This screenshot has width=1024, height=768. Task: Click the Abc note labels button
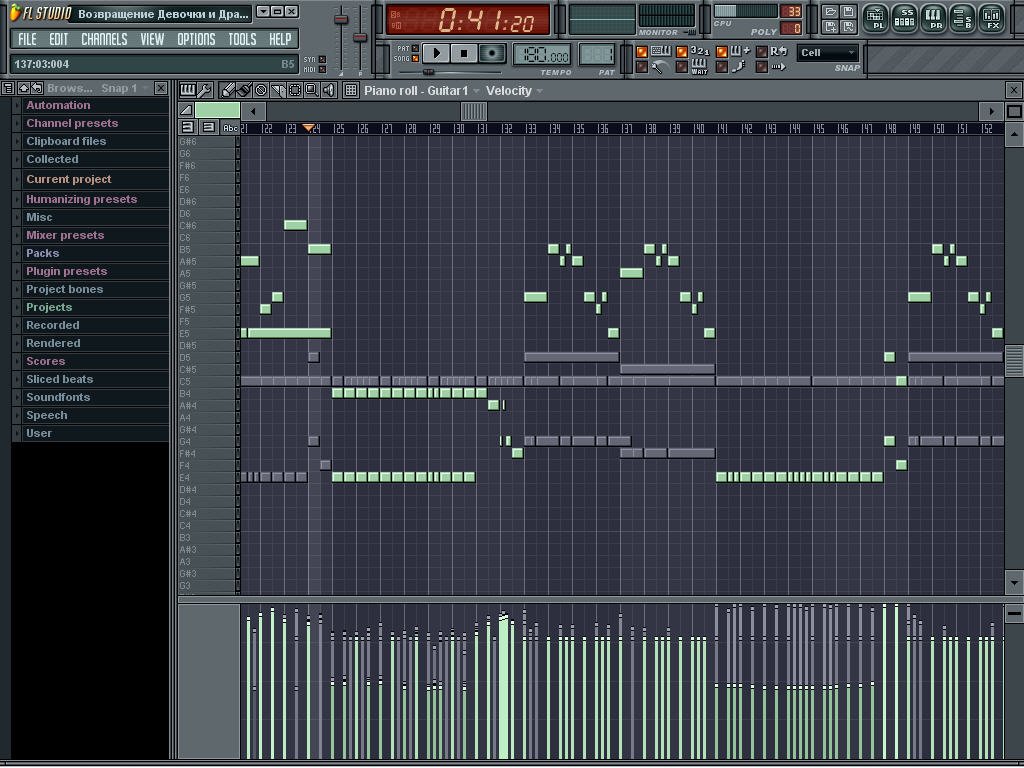pyautogui.click(x=230, y=128)
